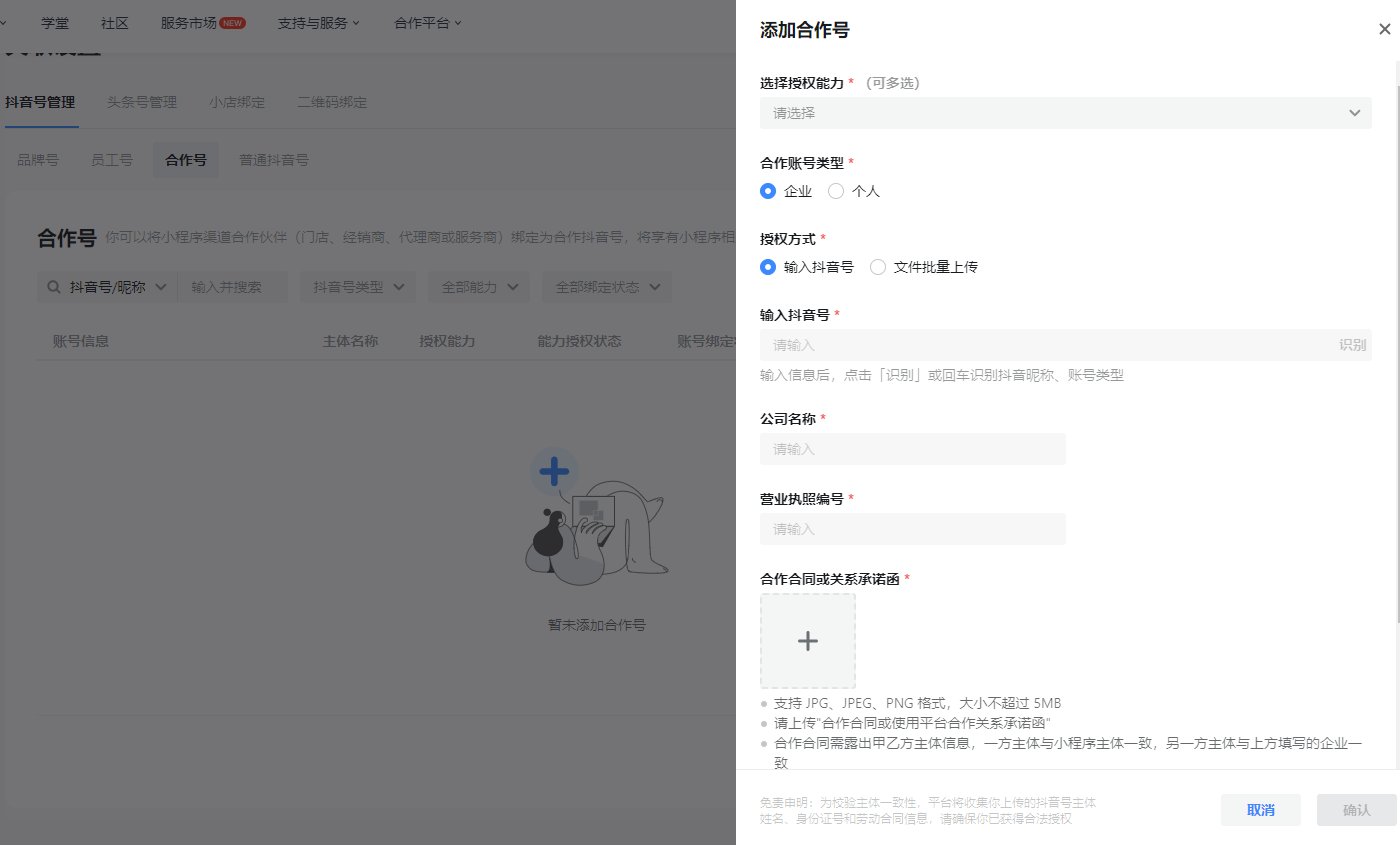The height and width of the screenshot is (845, 1400).
Task: Open the 全部绑定状态 dropdown
Action: 607,287
